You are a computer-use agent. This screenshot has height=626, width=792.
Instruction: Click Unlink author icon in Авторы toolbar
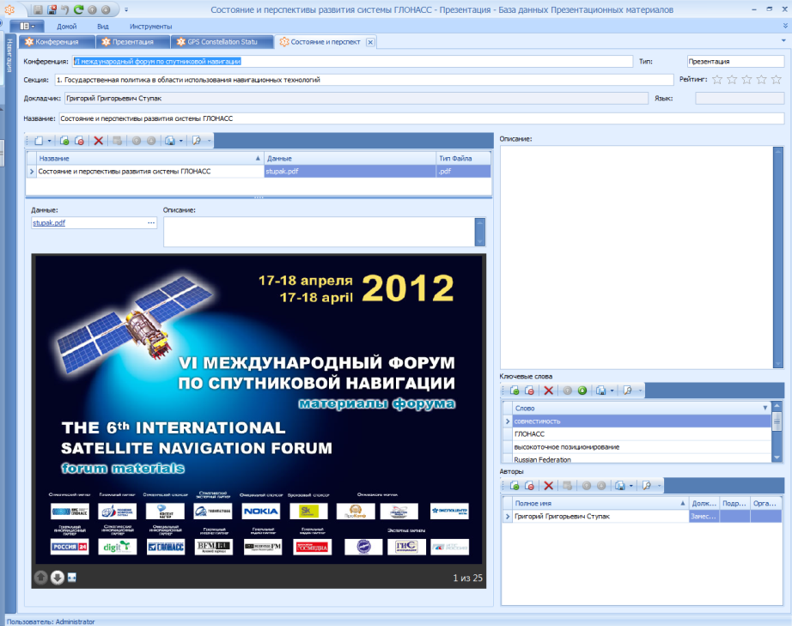pyautogui.click(x=529, y=486)
